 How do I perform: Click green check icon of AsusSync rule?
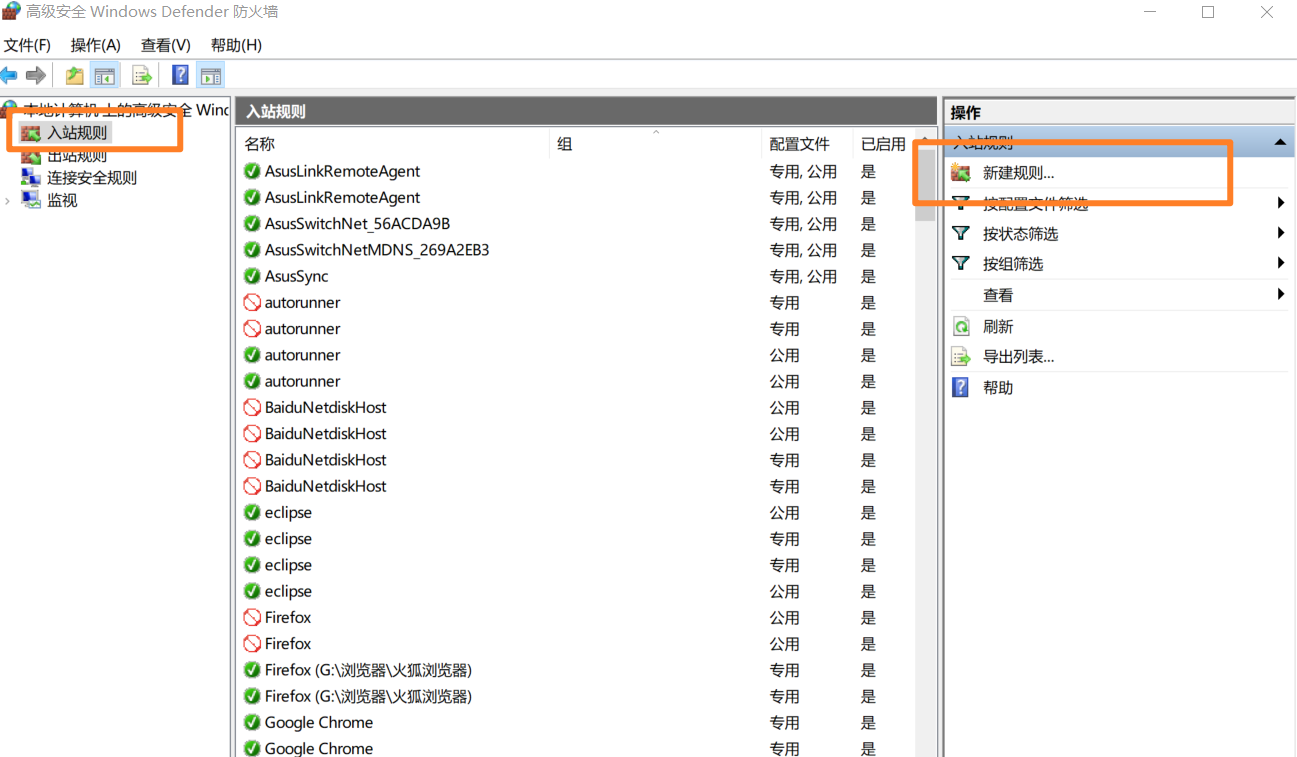tap(252, 276)
